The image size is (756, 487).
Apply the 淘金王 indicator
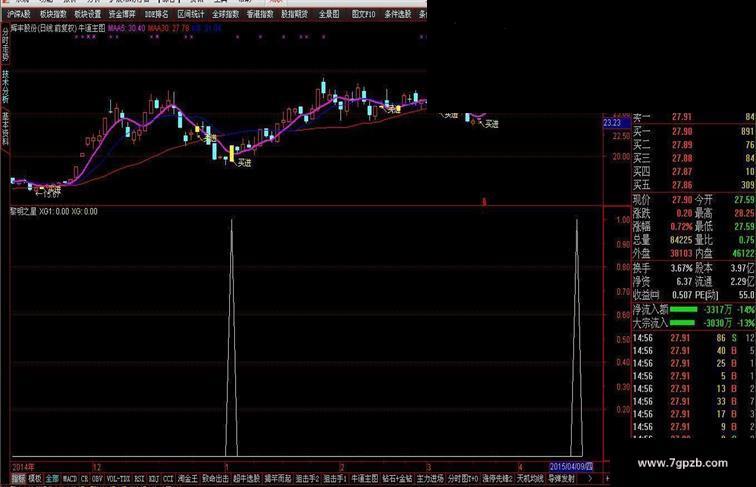[x=188, y=479]
